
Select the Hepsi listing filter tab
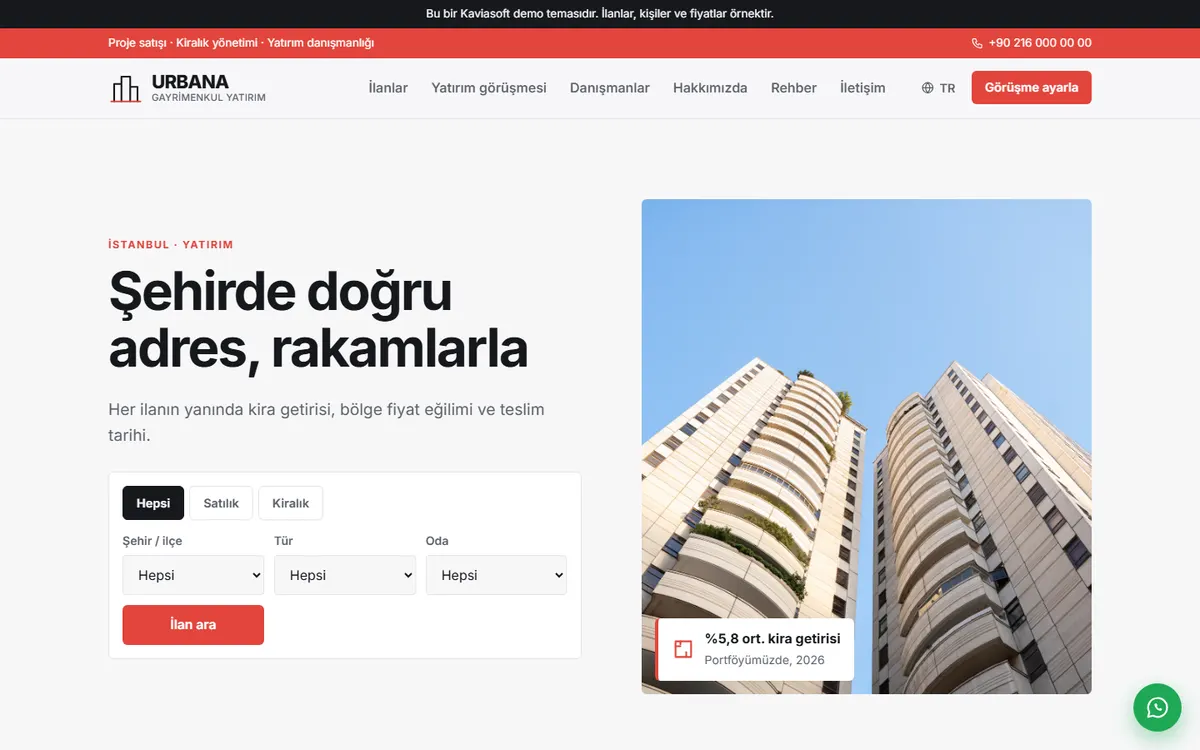(x=153, y=503)
